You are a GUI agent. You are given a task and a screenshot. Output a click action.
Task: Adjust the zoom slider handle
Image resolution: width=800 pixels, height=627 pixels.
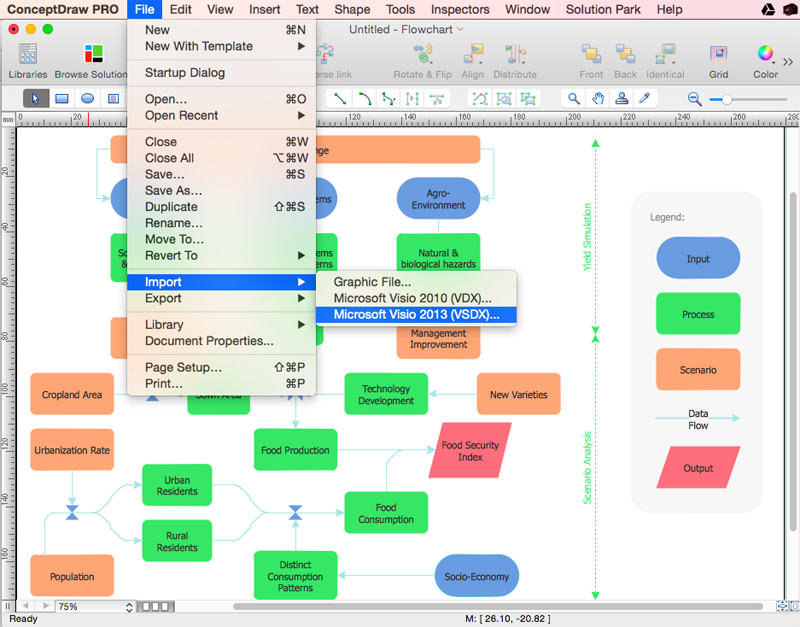point(727,99)
